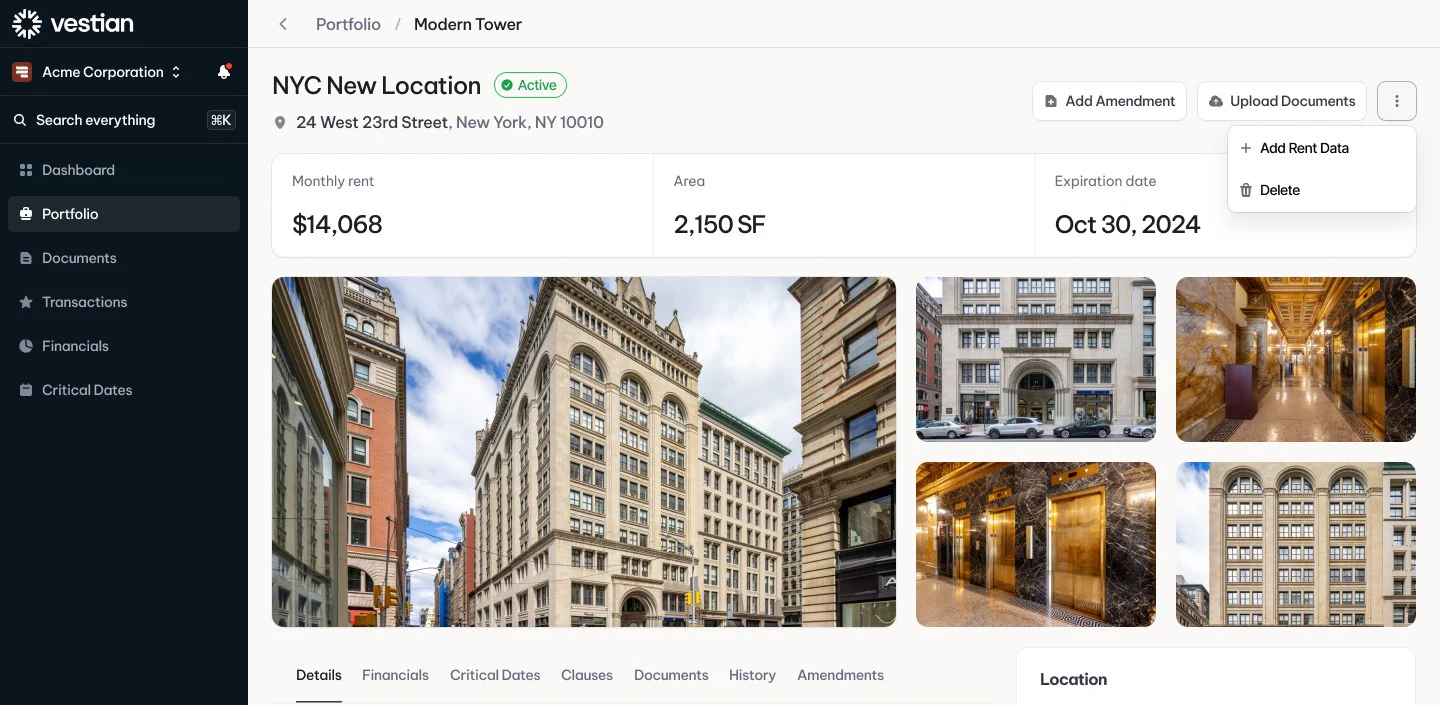Viewport: 1440px width, 705px height.
Task: Click the Upload Documents button
Action: 1281,101
